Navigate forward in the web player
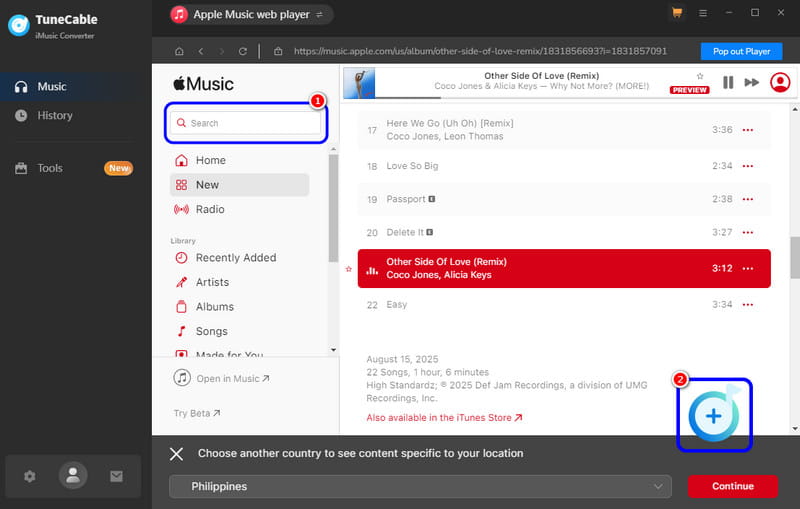Image resolution: width=800 pixels, height=509 pixels. coord(221,51)
